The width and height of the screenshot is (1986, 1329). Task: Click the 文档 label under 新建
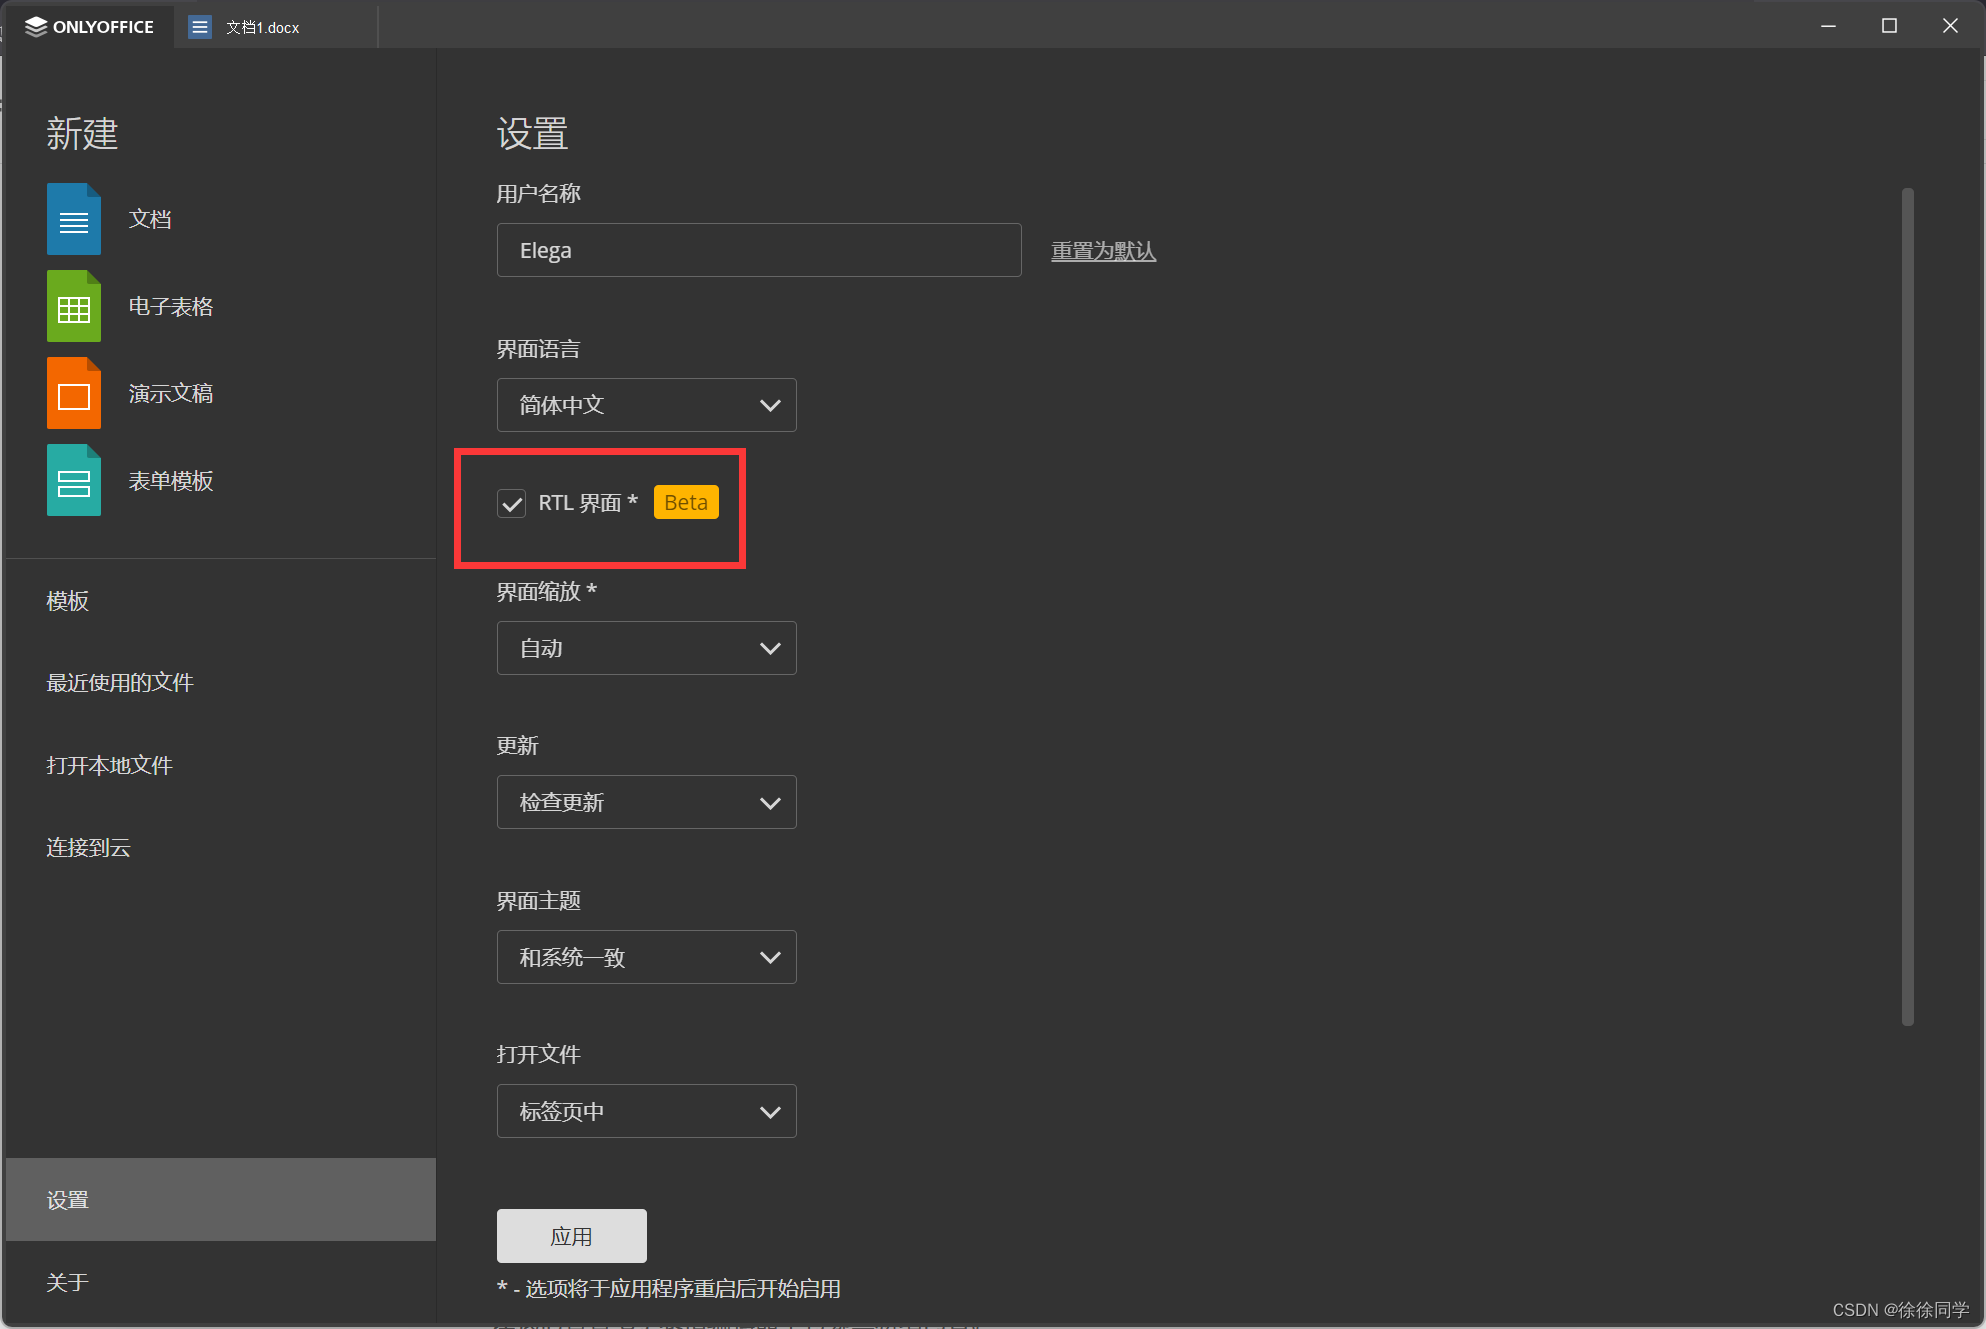pyautogui.click(x=150, y=219)
